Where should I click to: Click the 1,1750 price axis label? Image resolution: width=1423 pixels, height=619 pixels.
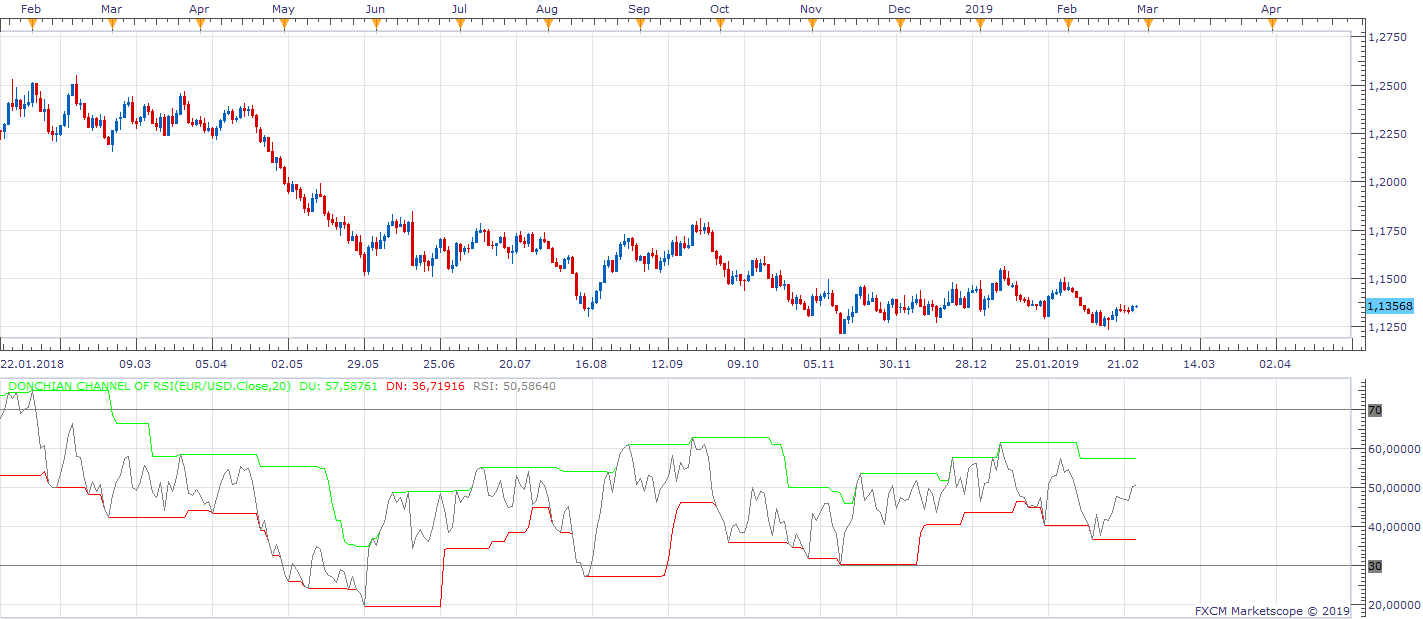point(1387,230)
